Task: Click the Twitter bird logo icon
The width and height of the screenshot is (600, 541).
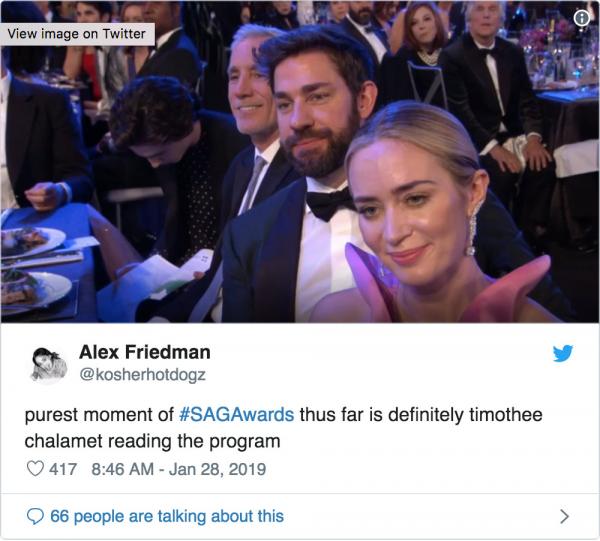Action: 562,353
